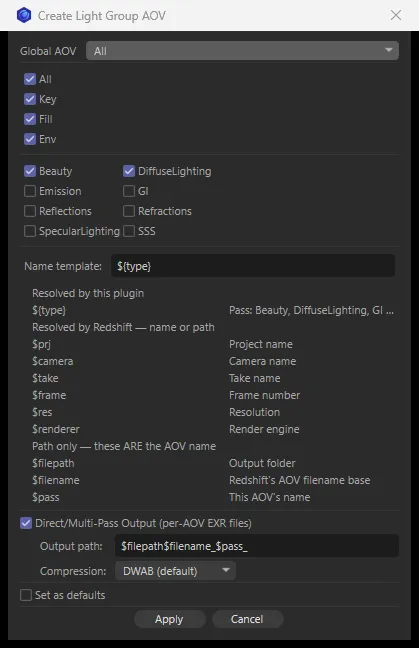Click the ${type} token text in list
Image resolution: width=419 pixels, height=648 pixels.
[49, 310]
